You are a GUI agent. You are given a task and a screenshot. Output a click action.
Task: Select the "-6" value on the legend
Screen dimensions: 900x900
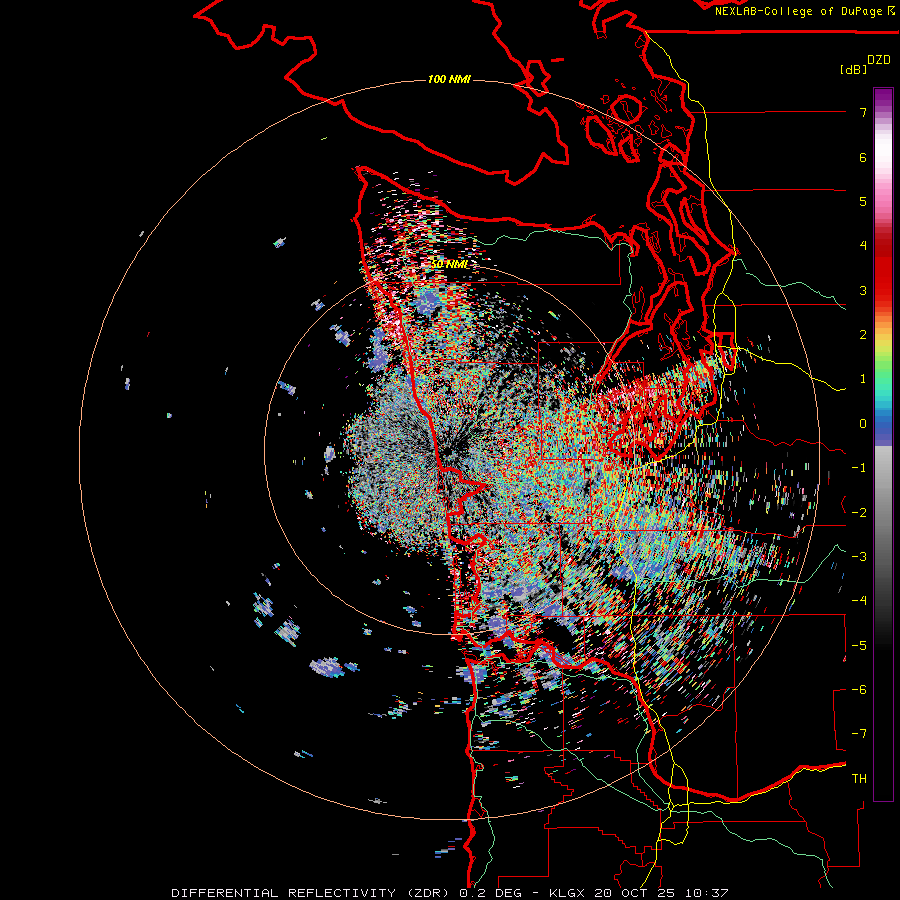point(859,690)
